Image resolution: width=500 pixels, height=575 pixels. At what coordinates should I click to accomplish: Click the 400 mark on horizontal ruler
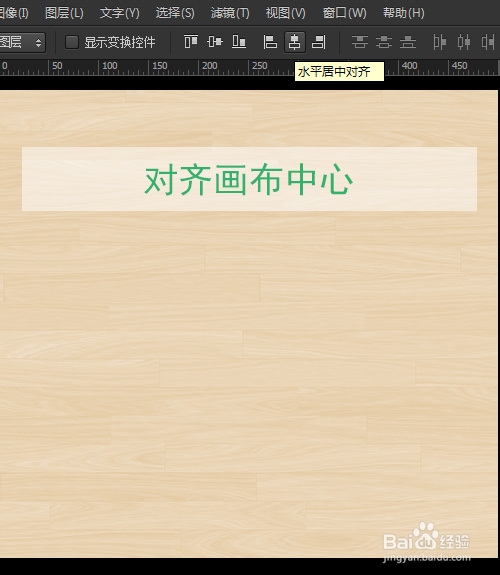coord(409,66)
